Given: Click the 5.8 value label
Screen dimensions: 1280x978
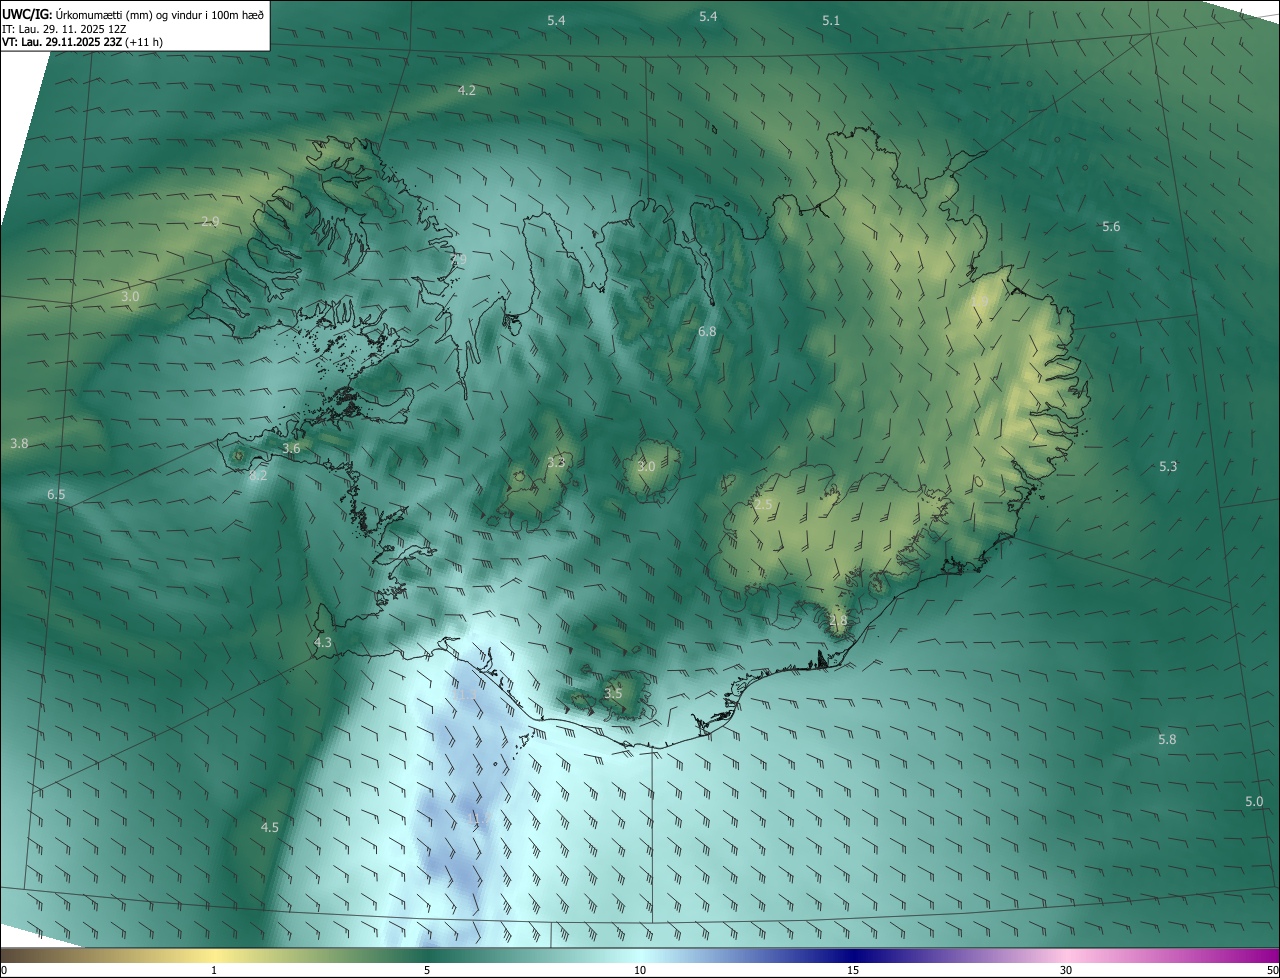Looking at the screenshot, I should (x=1167, y=740).
